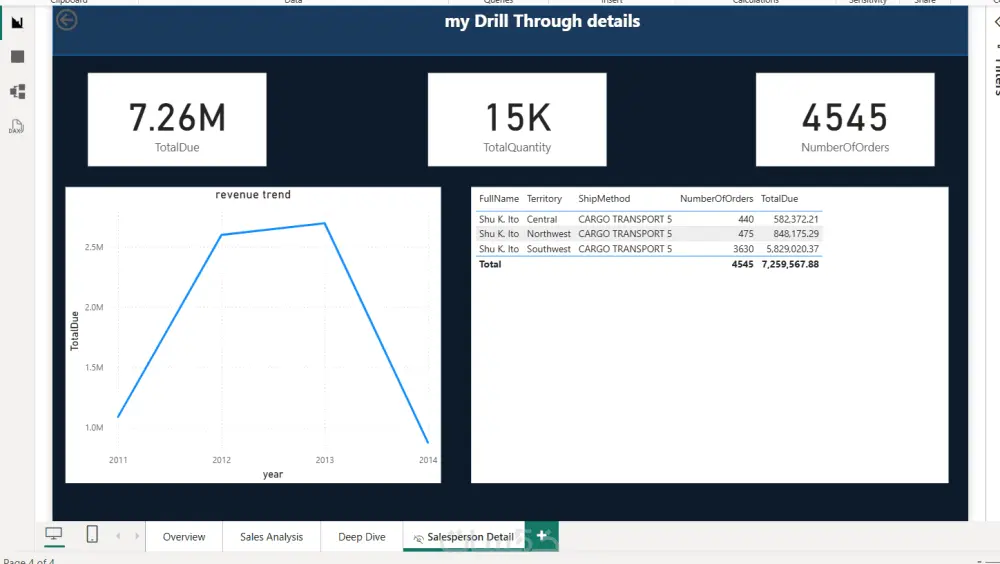Click Shu K. Ito in Central row
Image resolution: width=1000 pixels, height=564 pixels.
click(499, 219)
